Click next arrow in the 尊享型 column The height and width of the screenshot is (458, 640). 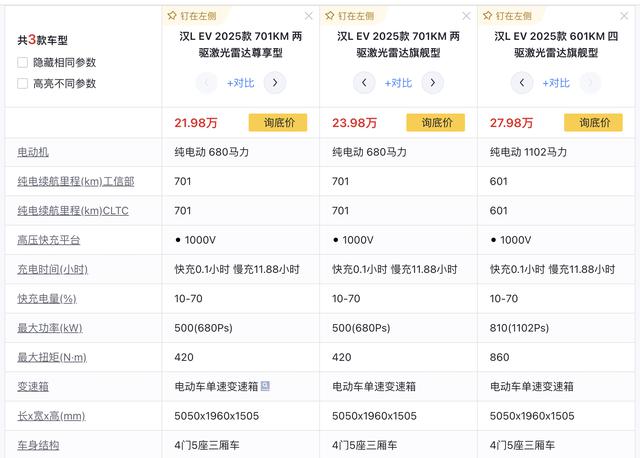[x=275, y=83]
